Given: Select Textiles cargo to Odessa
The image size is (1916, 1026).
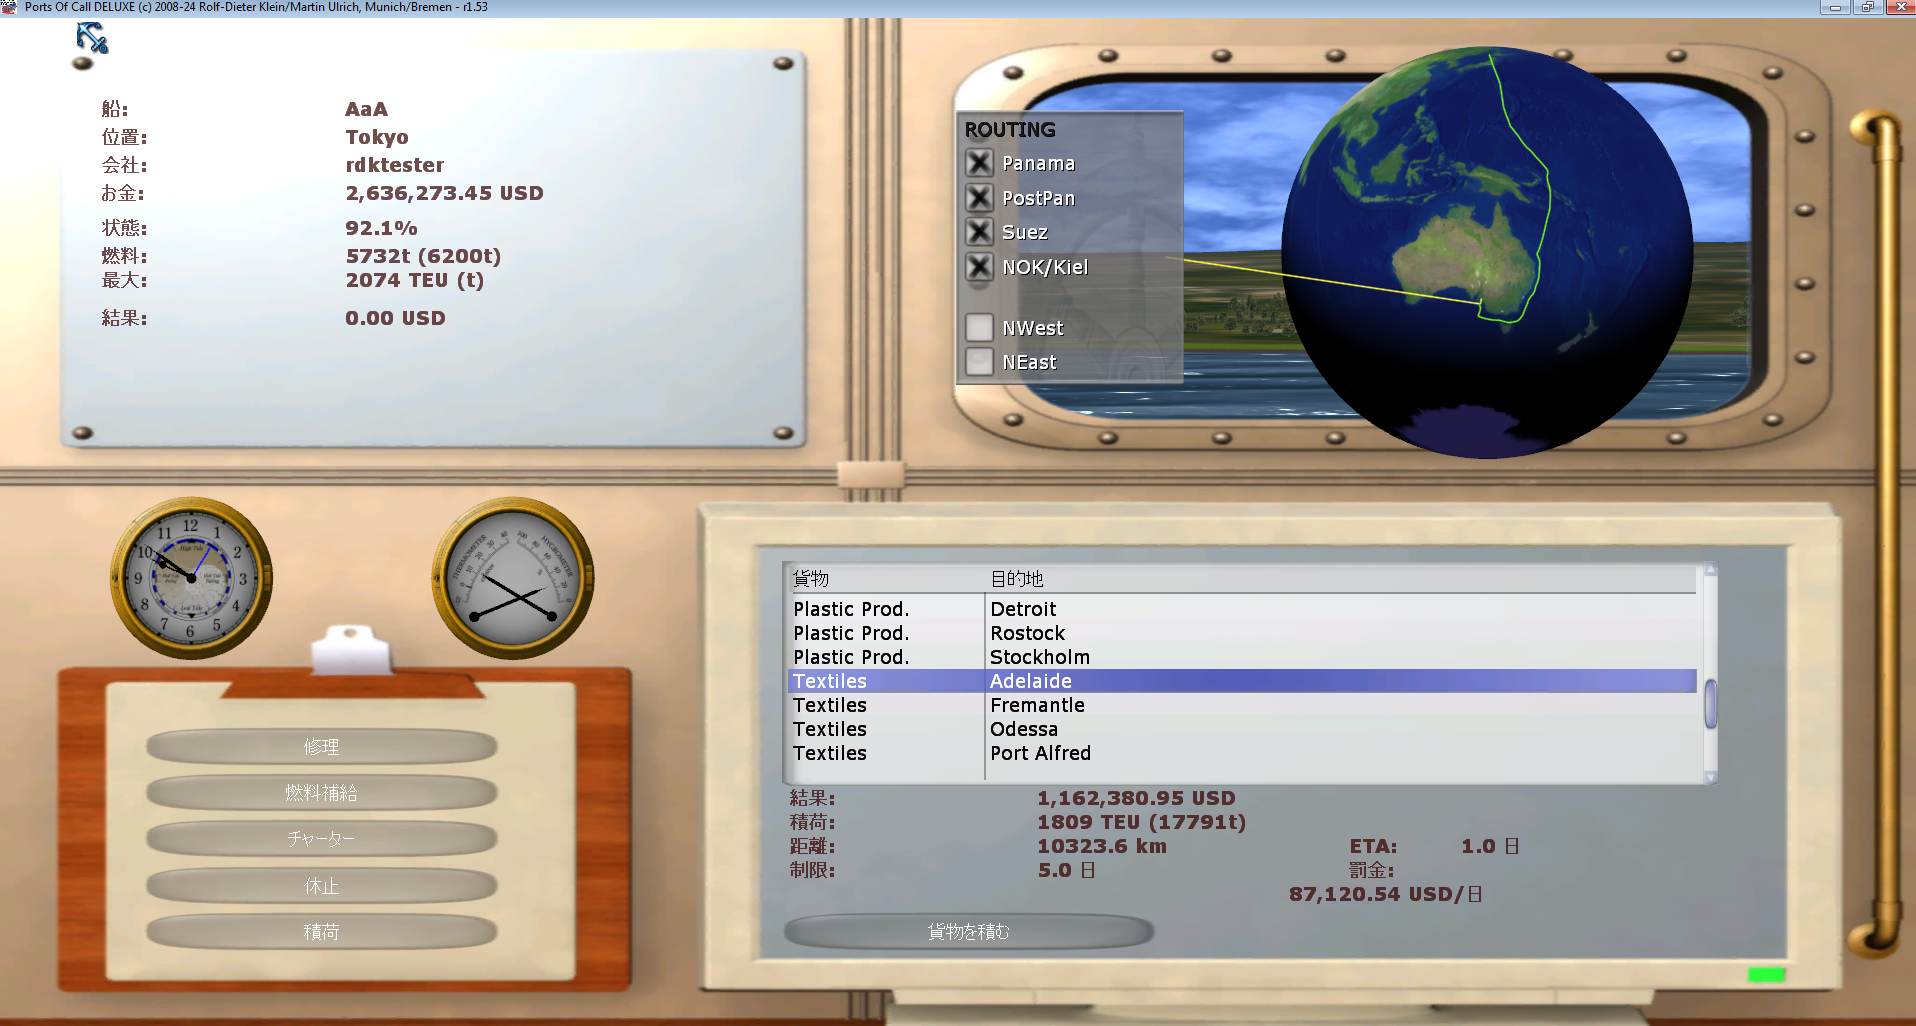Looking at the screenshot, I should pyautogui.click(x=1242, y=729).
